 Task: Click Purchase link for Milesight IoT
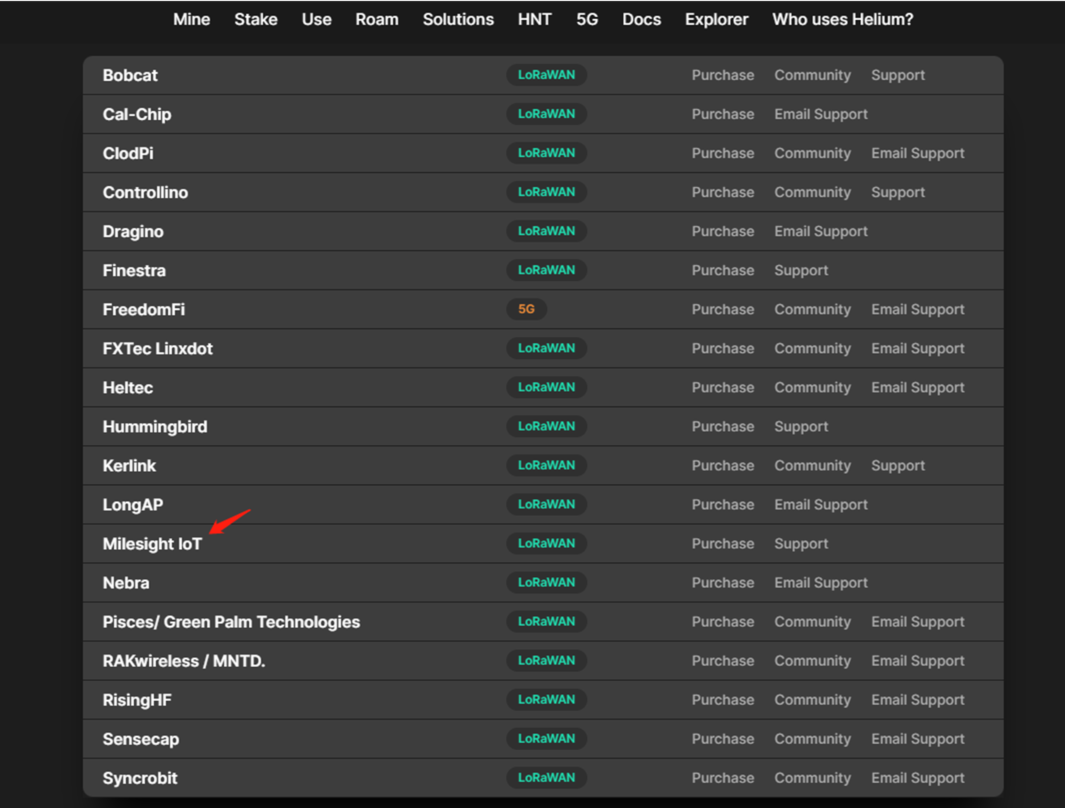tap(723, 544)
